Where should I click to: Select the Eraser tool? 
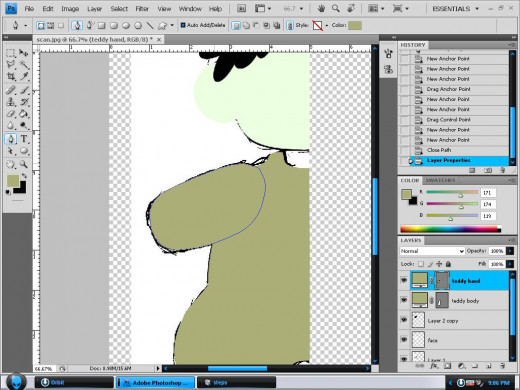(11, 114)
